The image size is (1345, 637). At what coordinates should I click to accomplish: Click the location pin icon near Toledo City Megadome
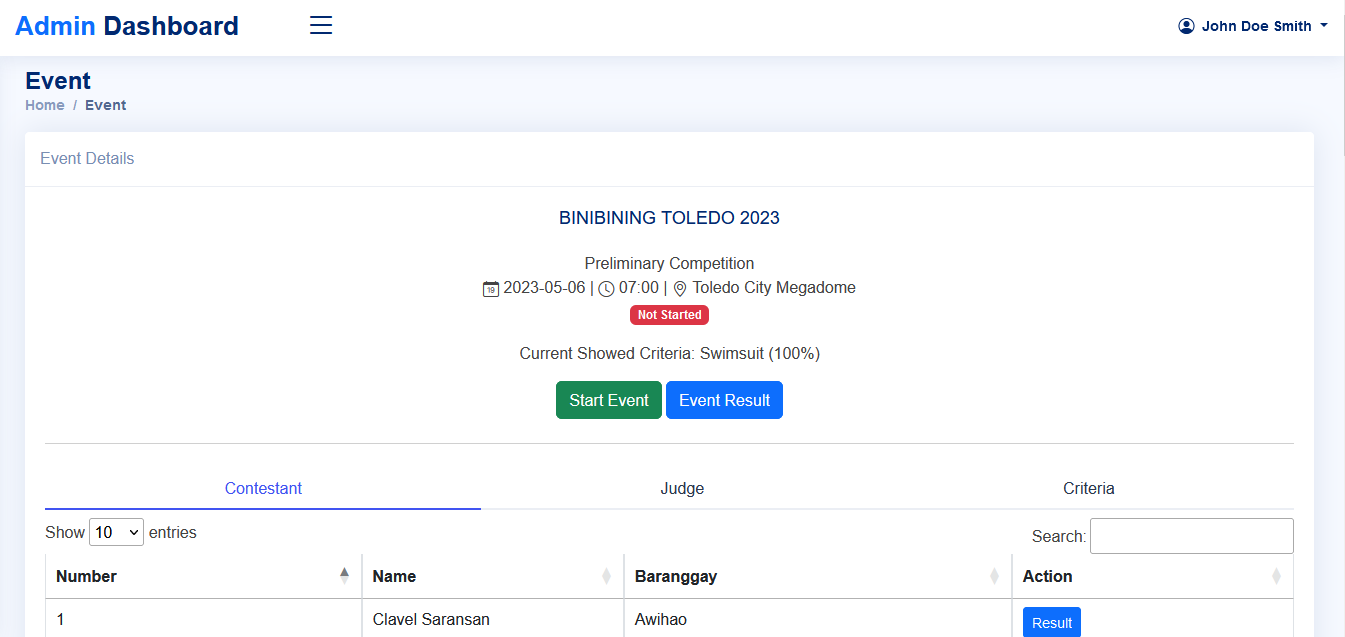[680, 287]
